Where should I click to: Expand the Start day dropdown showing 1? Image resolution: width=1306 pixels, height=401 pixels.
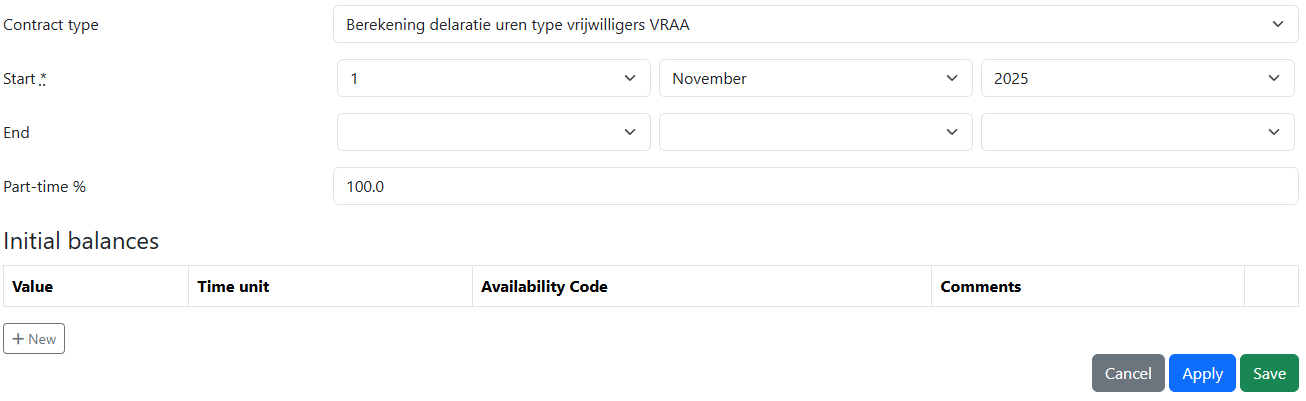(x=493, y=78)
